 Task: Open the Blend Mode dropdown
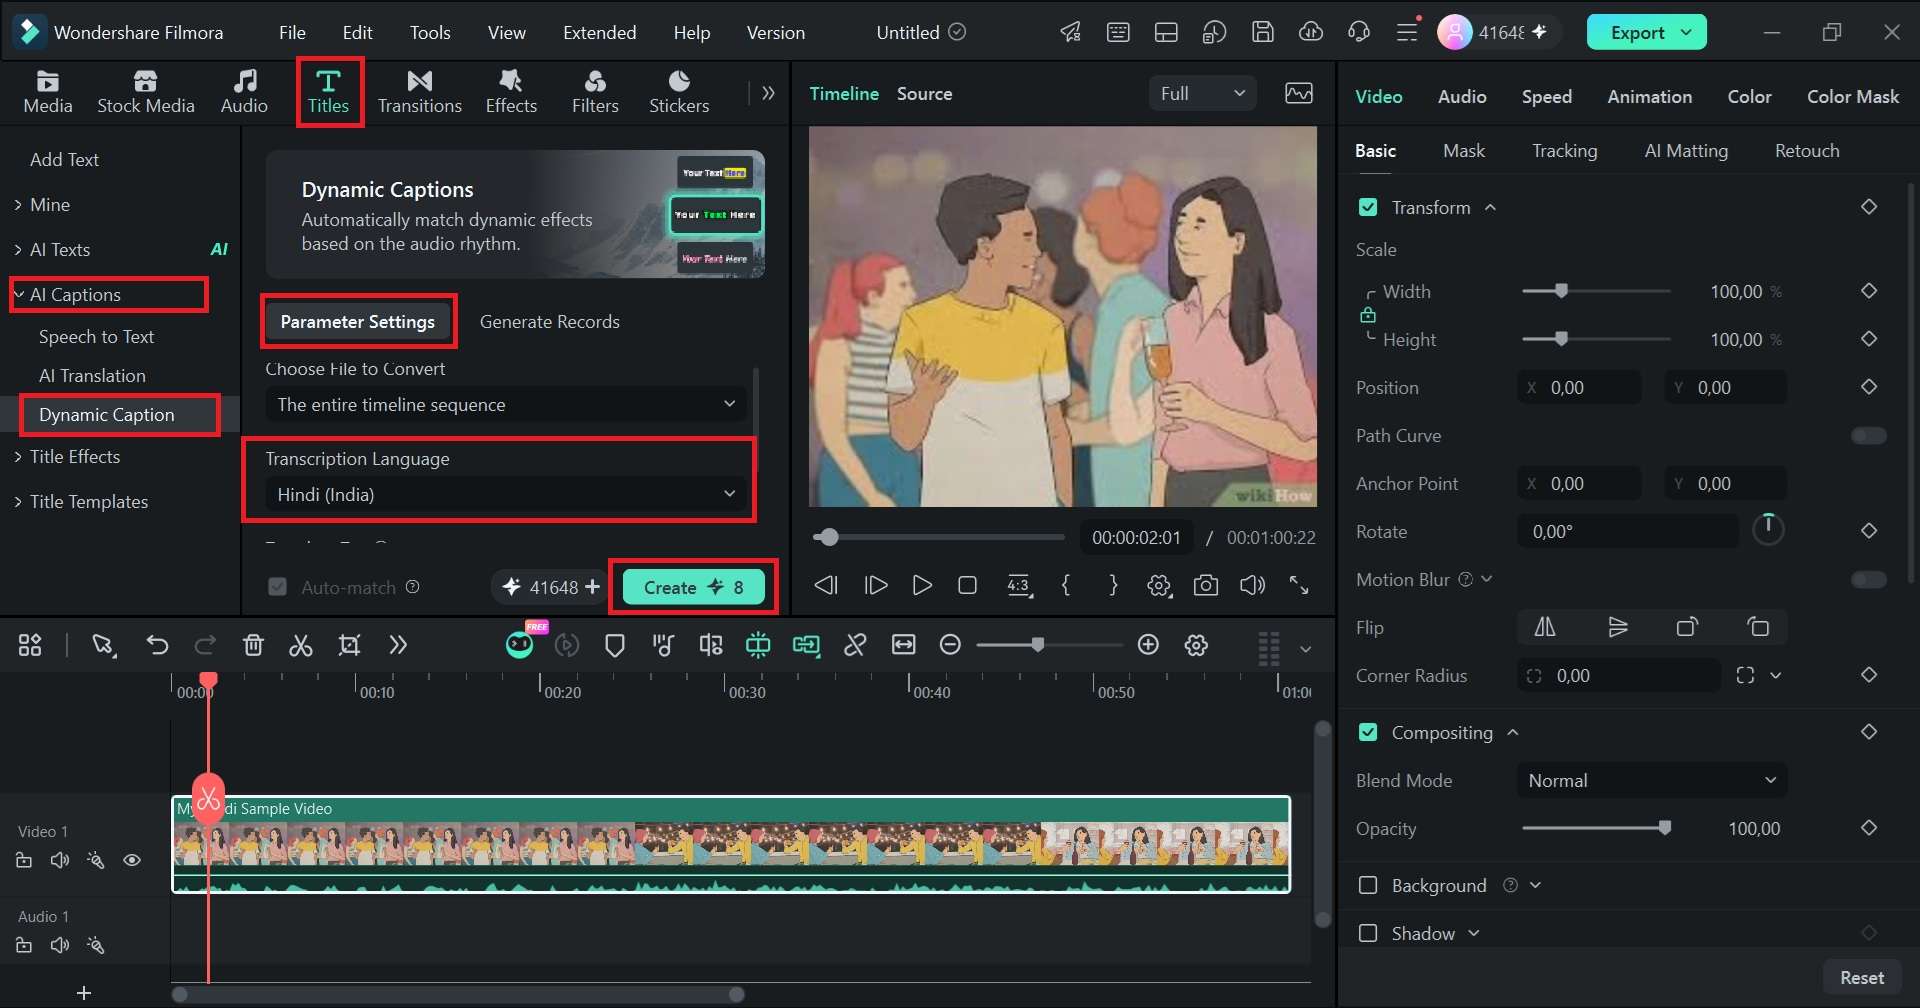point(1652,780)
